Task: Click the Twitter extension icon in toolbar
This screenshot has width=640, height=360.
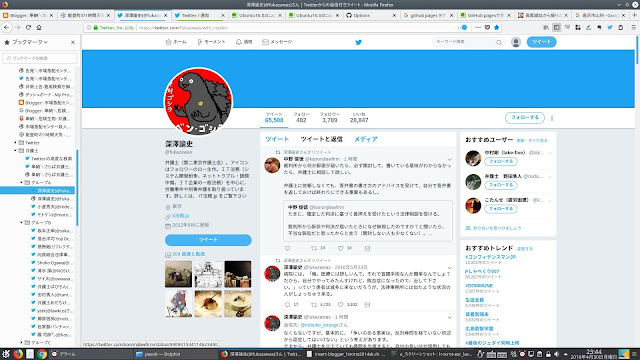Action: [610, 27]
